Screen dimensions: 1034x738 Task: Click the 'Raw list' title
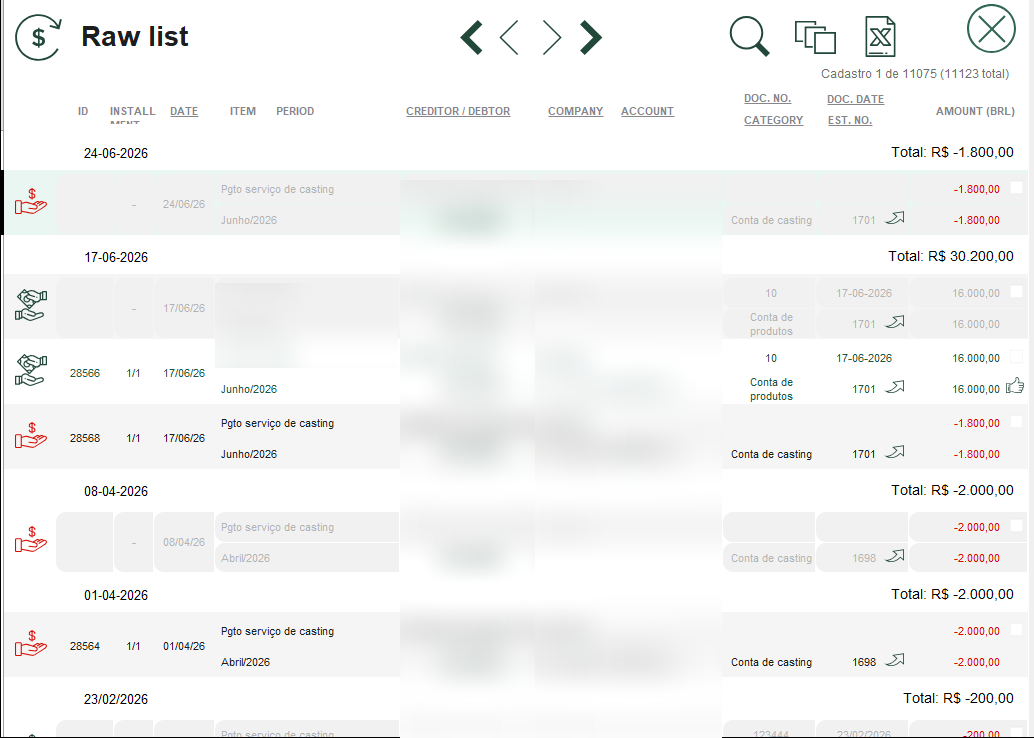[x=135, y=36]
